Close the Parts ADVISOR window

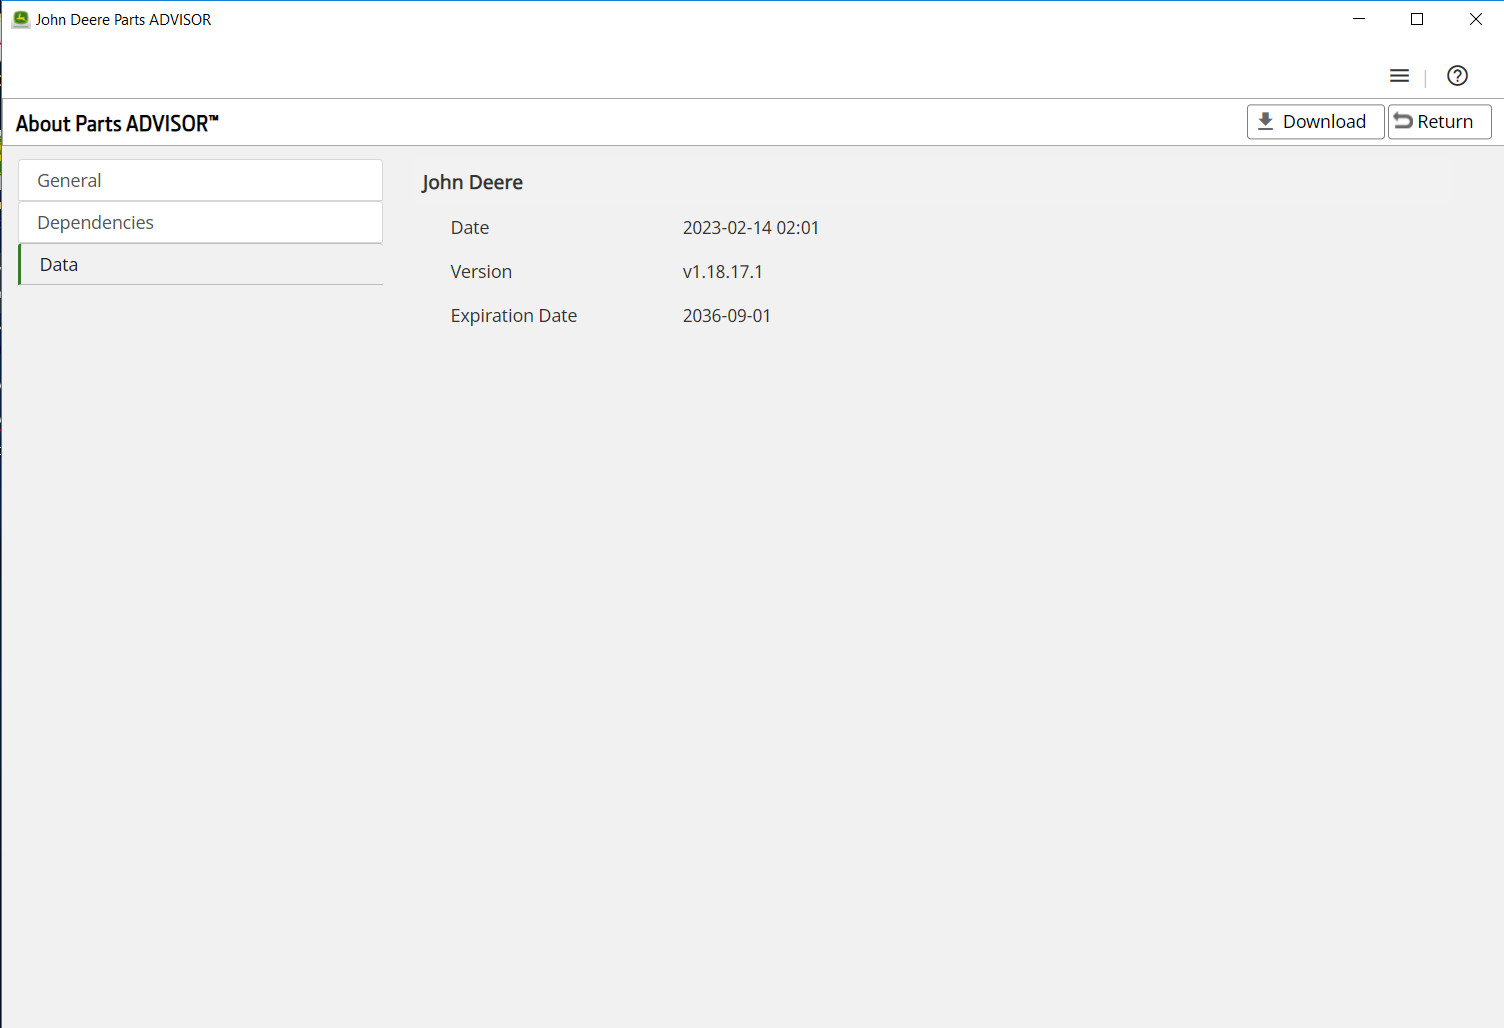(1475, 19)
